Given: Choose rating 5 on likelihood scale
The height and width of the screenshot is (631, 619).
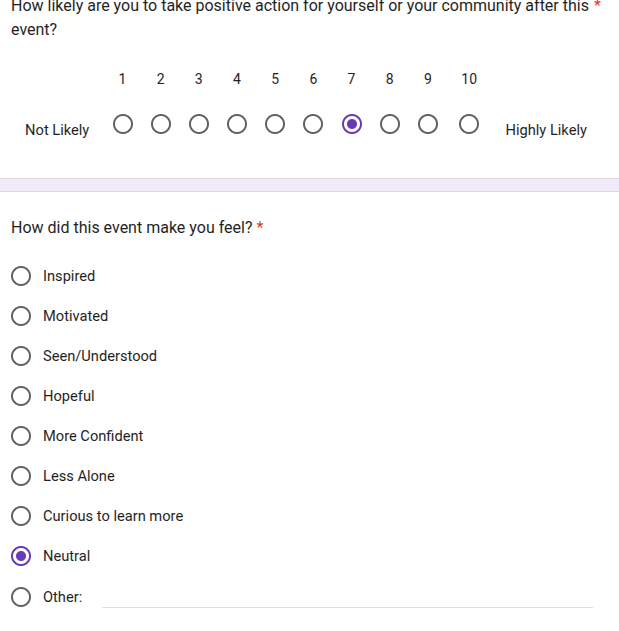Looking at the screenshot, I should click(275, 125).
